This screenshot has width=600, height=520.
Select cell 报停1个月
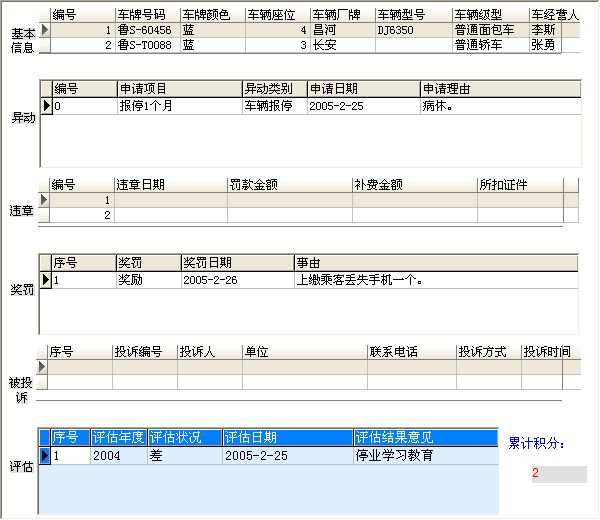[180, 106]
